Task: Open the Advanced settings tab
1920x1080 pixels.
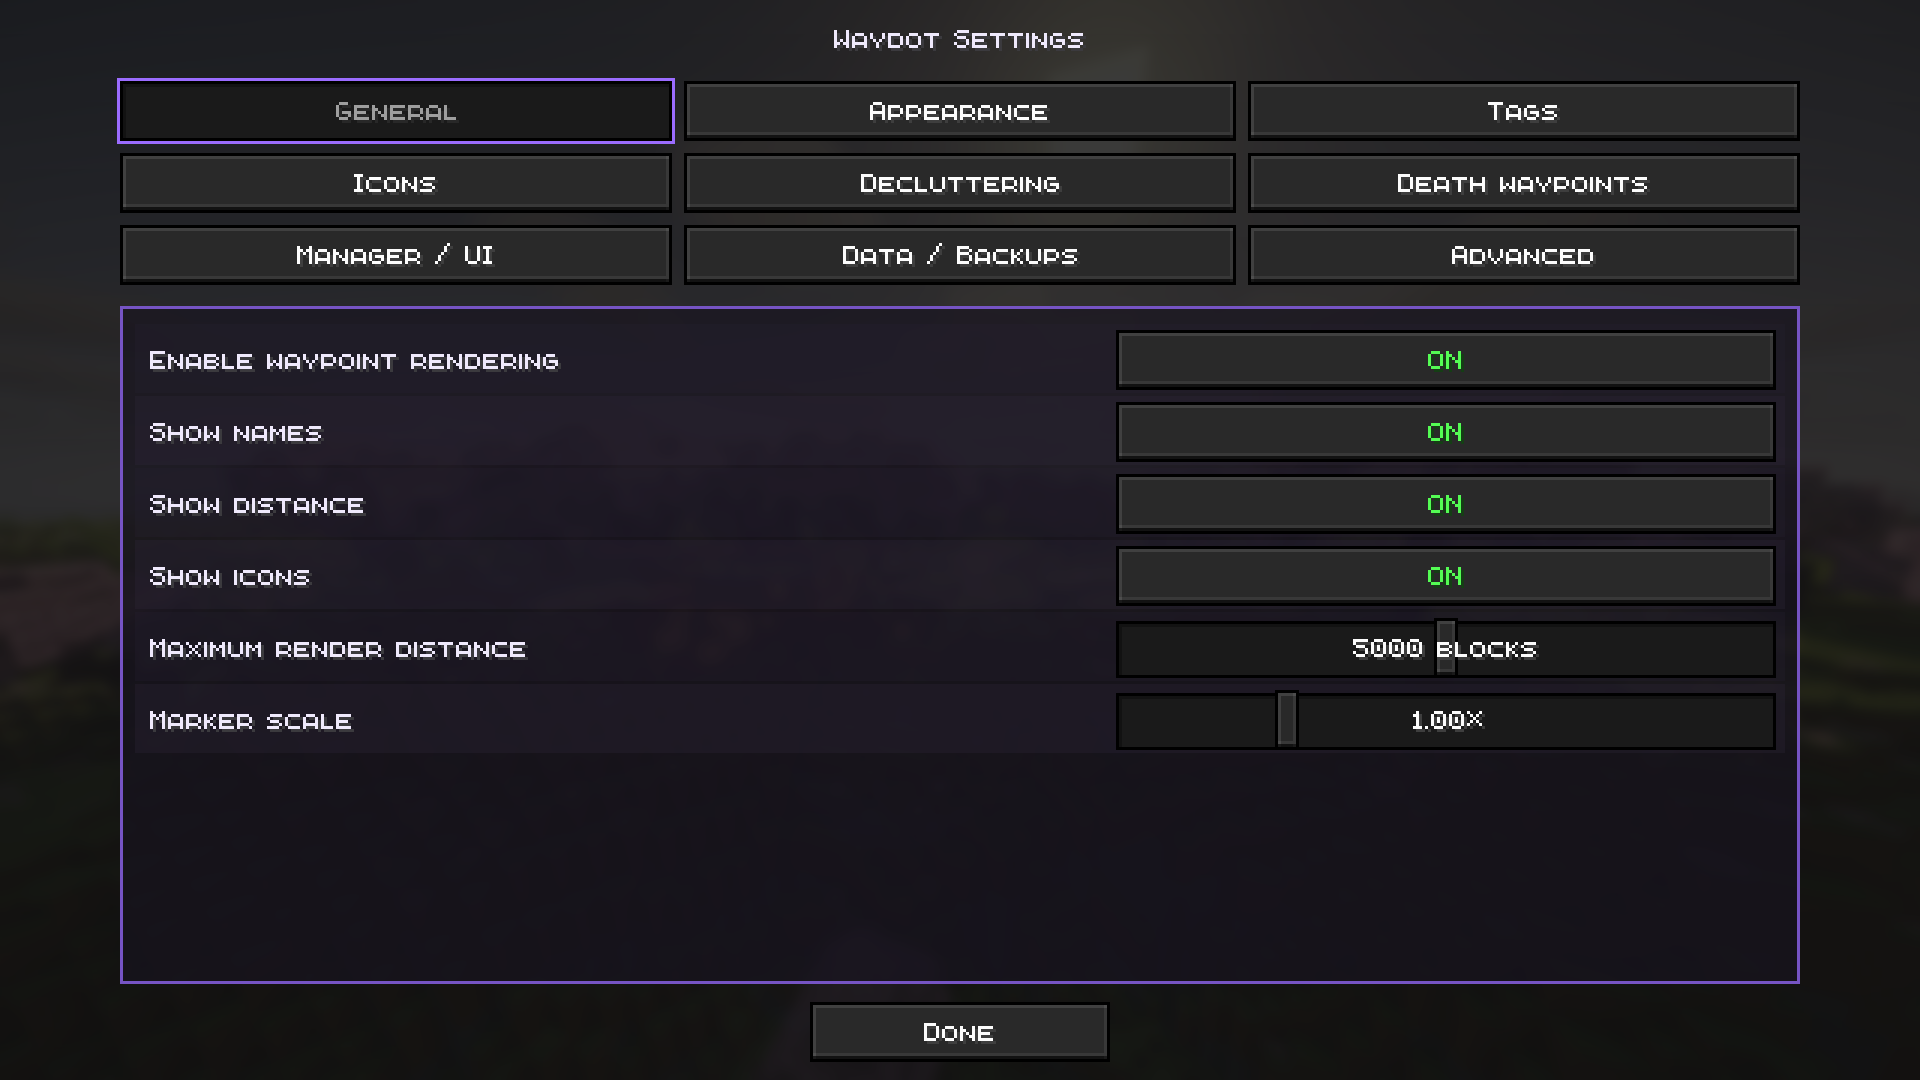Action: pos(1523,255)
